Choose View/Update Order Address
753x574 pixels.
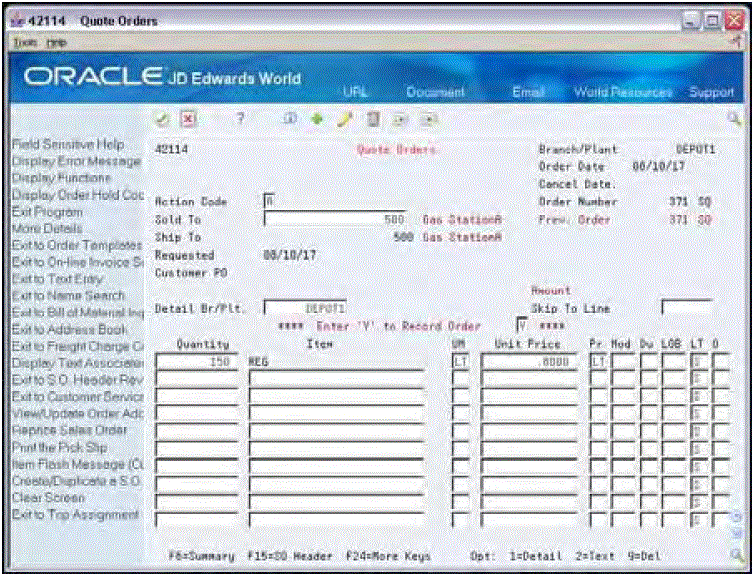77,413
